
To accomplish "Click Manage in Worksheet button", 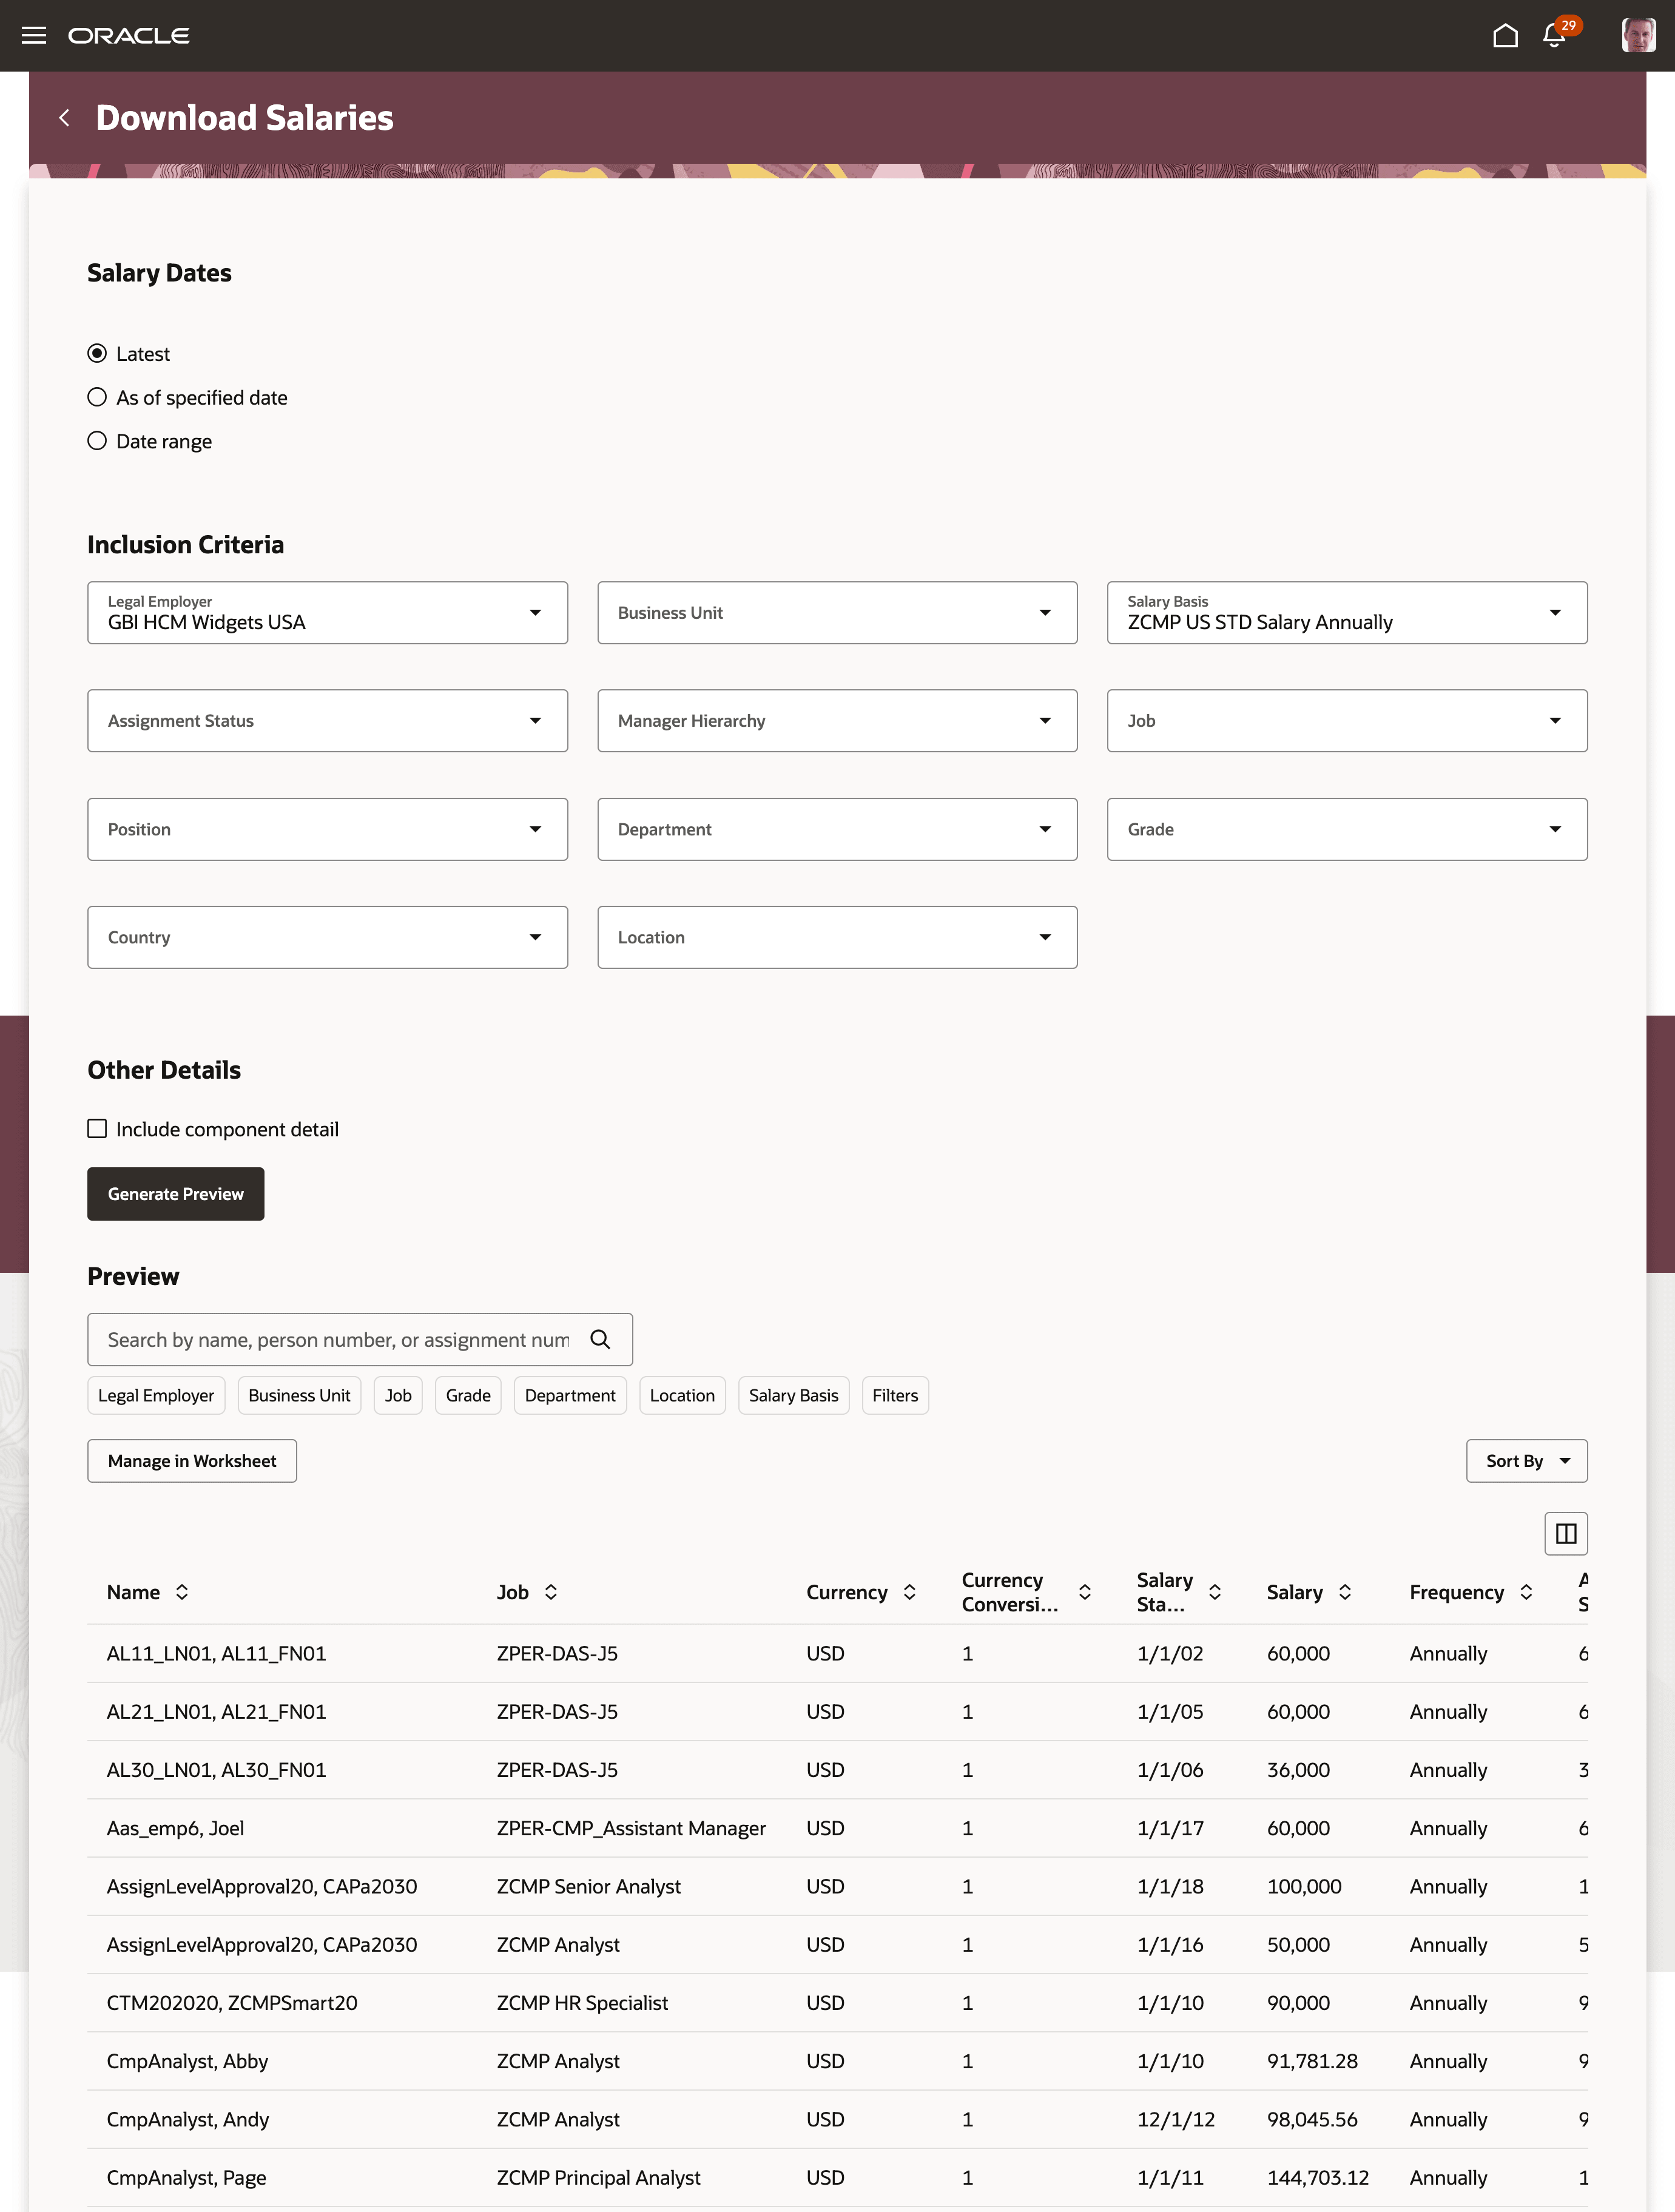I will (192, 1461).
